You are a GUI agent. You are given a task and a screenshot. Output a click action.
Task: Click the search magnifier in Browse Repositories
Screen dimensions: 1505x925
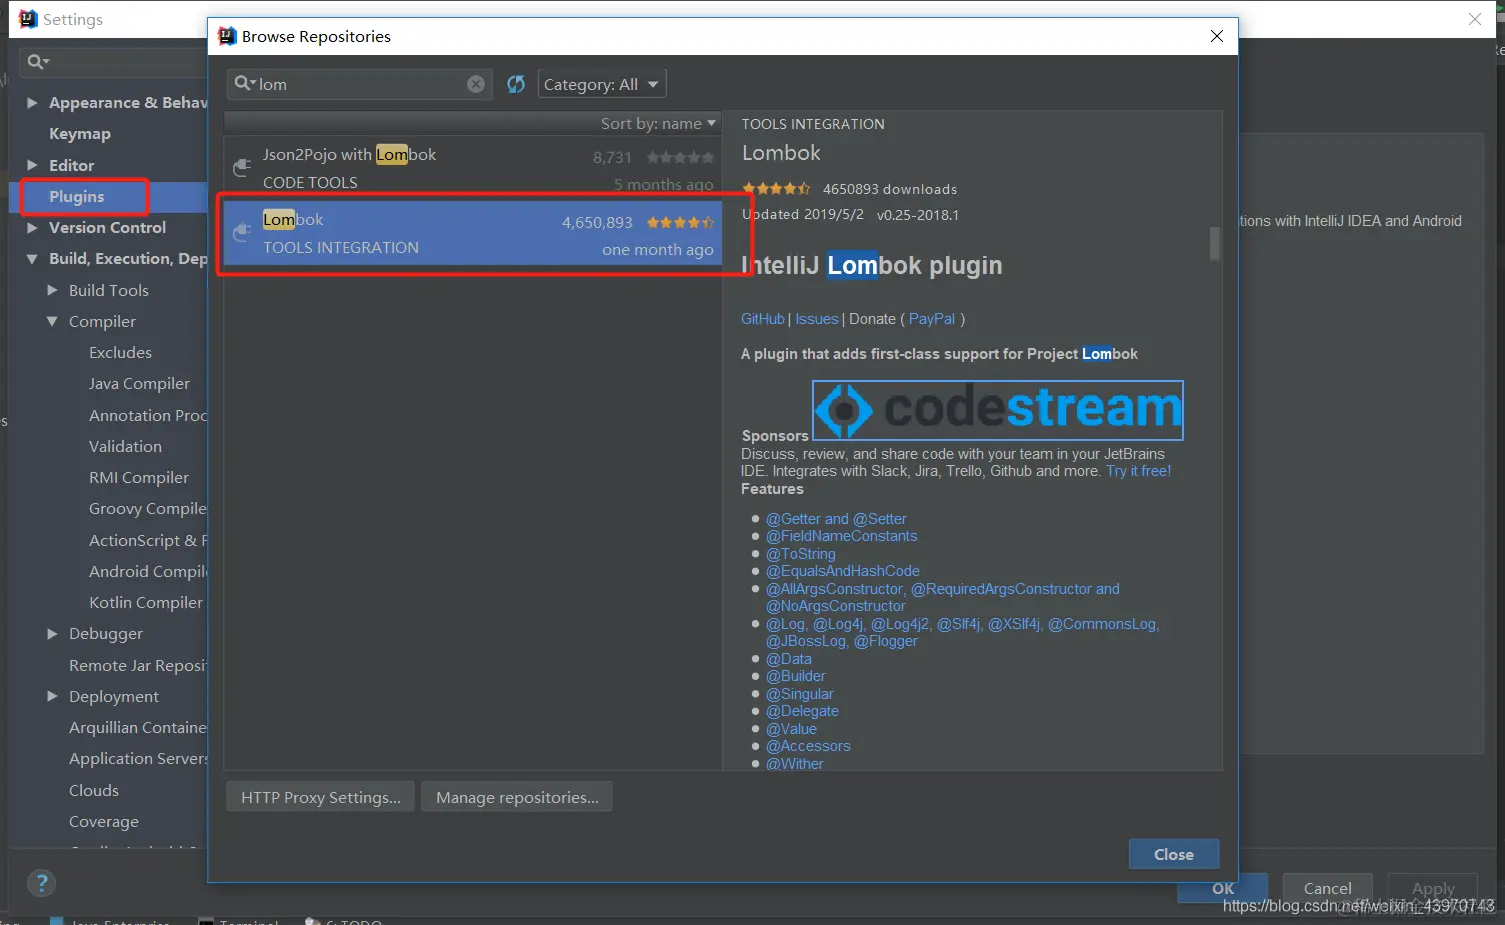pyautogui.click(x=245, y=83)
